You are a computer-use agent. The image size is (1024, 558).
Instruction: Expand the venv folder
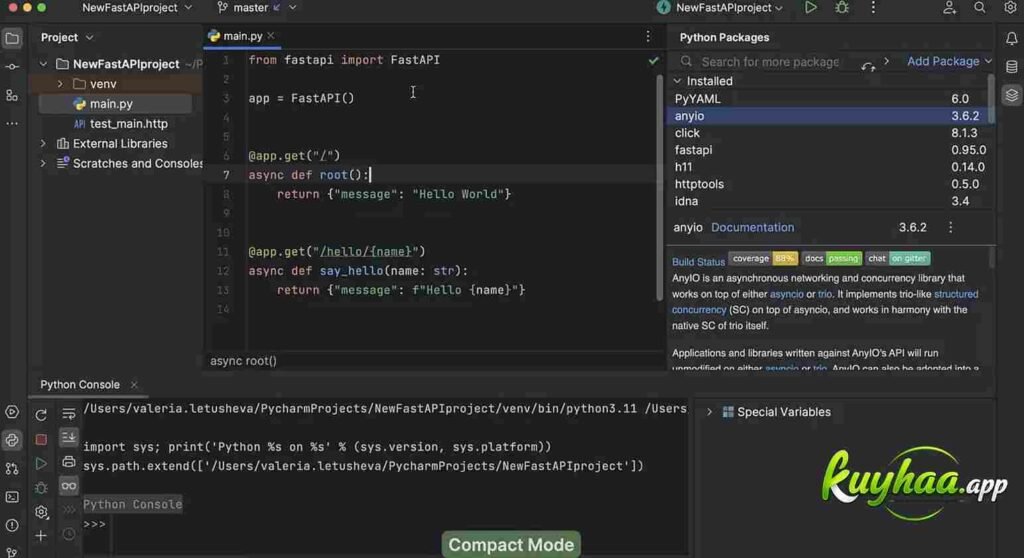[x=60, y=84]
